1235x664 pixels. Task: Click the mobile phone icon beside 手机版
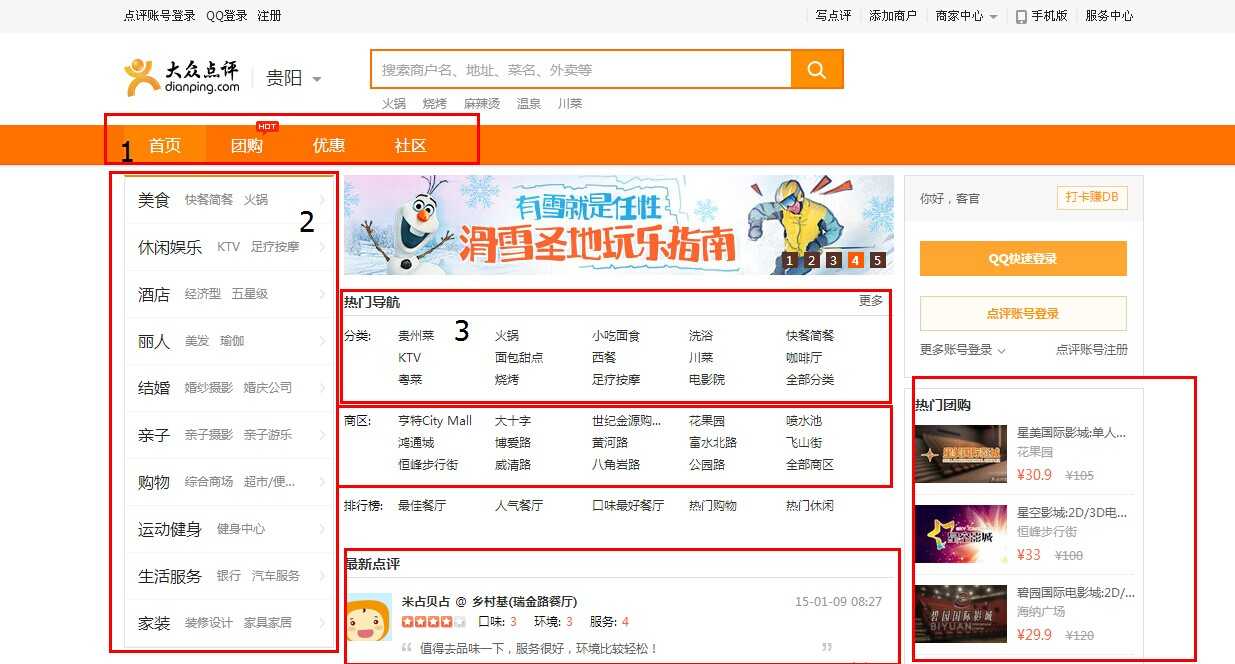click(1021, 16)
